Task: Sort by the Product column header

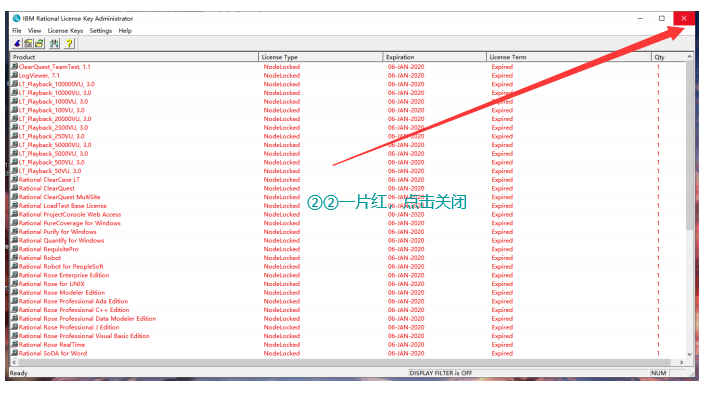Action: 134,57
